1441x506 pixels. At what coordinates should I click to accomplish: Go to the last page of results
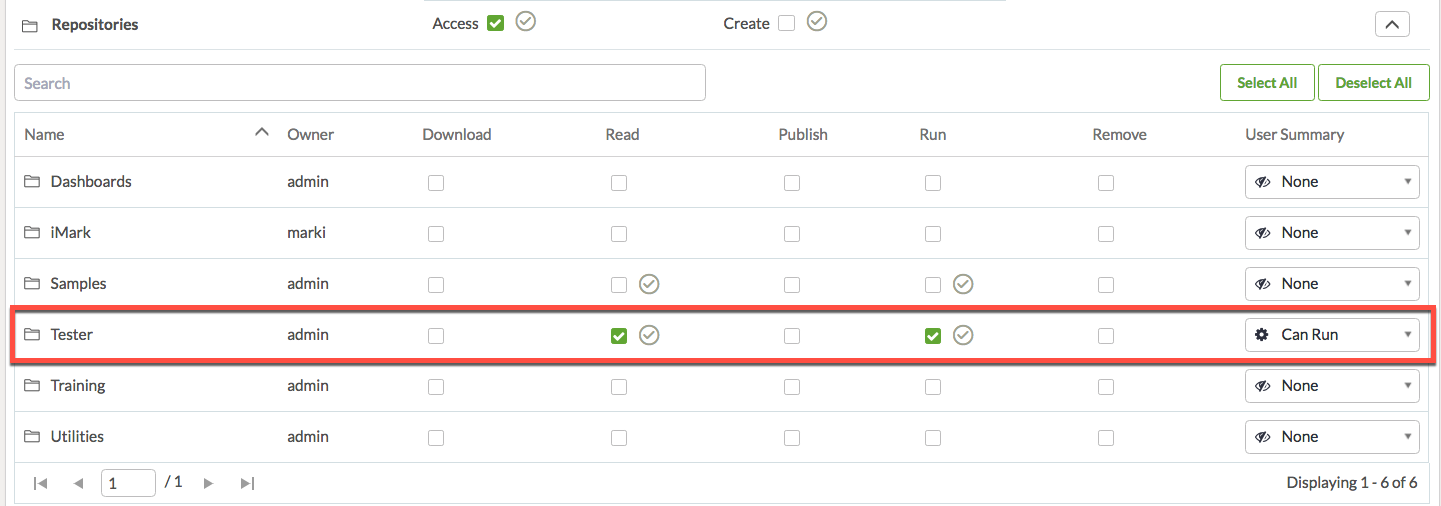pos(247,483)
